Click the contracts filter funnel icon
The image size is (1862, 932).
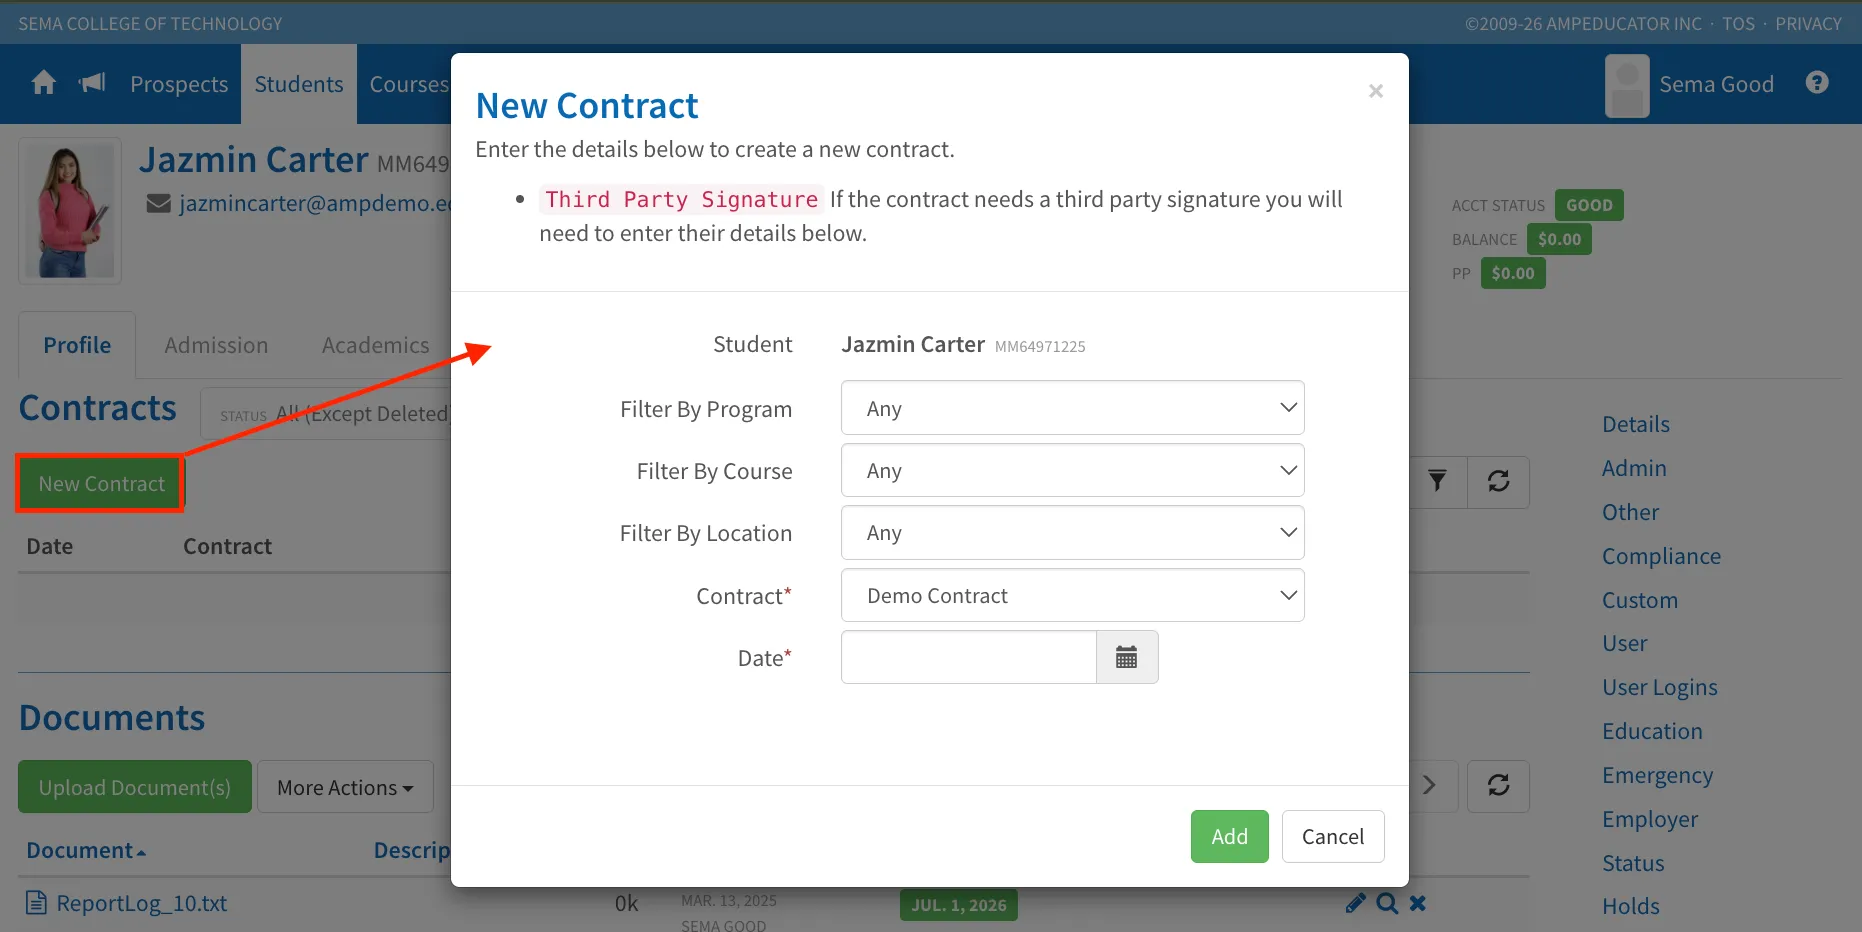pyautogui.click(x=1437, y=481)
